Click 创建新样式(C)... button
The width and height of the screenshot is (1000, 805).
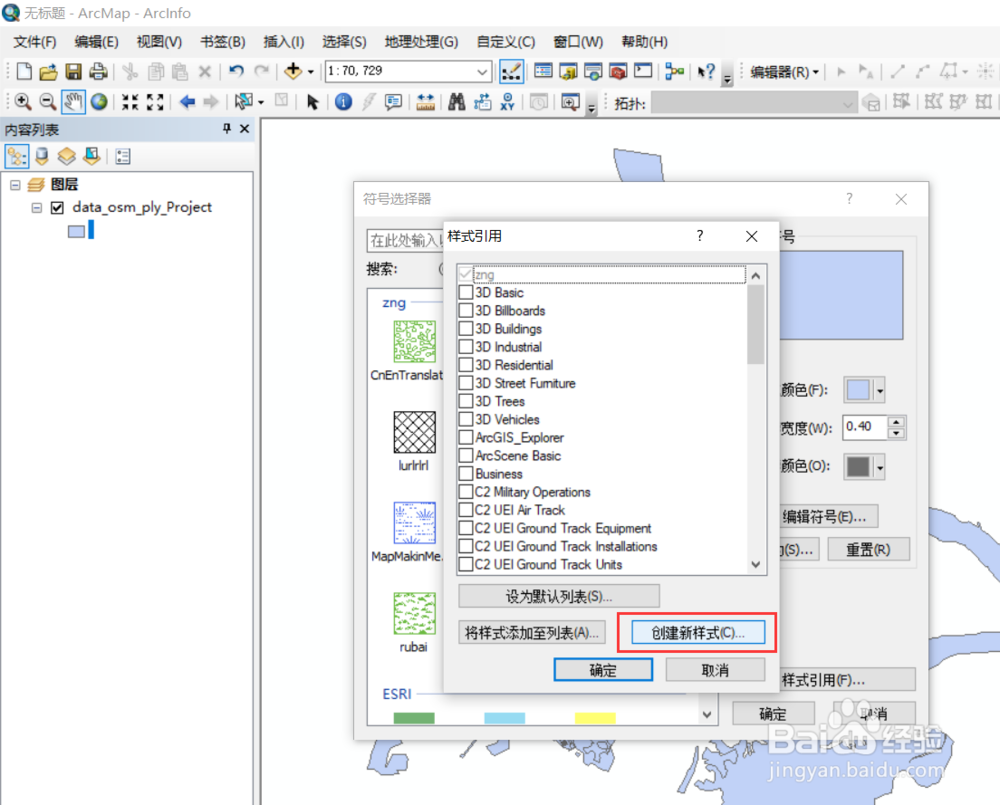(698, 633)
